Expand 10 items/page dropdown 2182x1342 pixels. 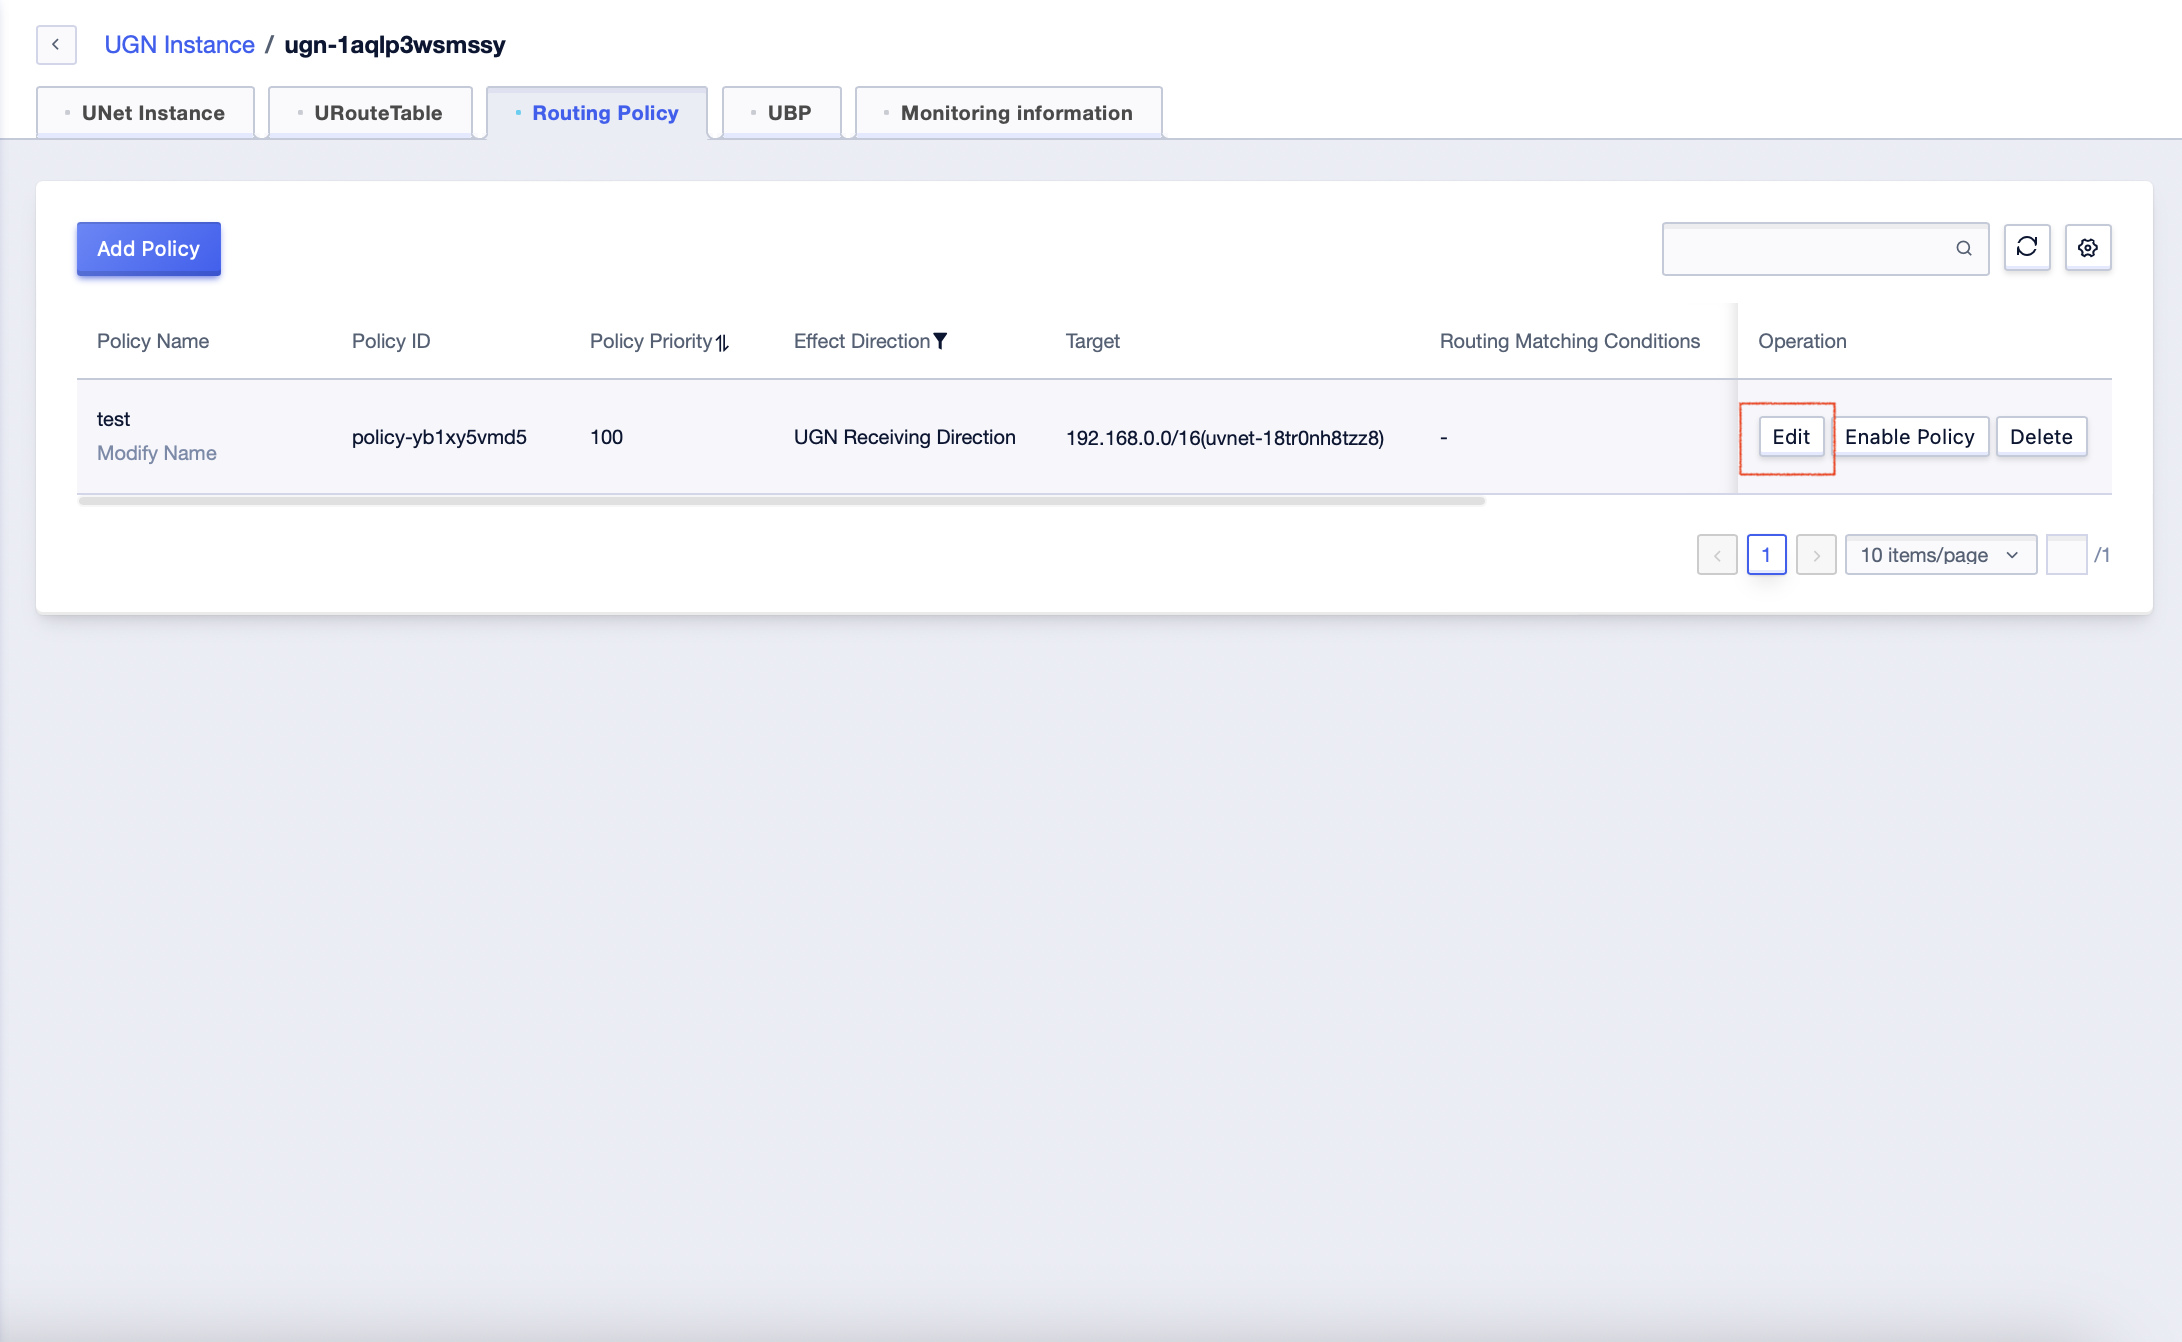[1940, 555]
